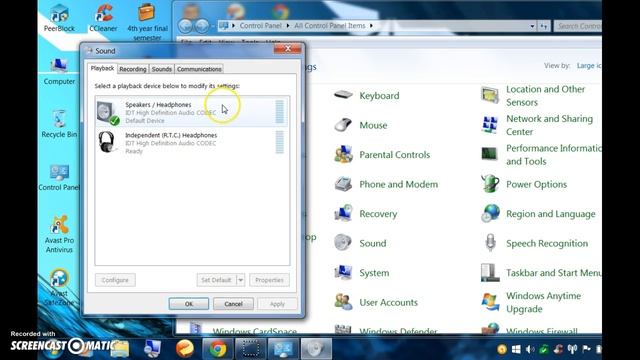Switch to the Sounds tab
Viewport: 640px width, 360px height.
(162, 69)
